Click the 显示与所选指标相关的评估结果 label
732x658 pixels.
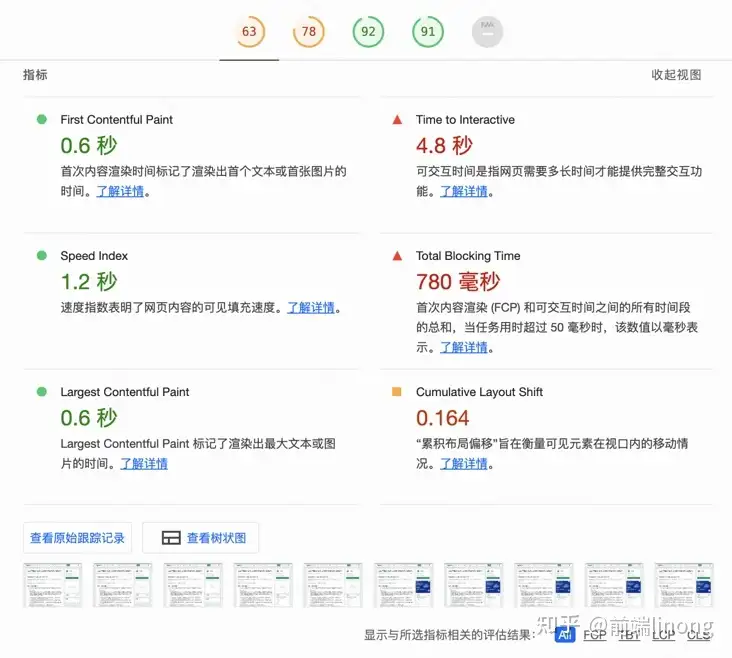[x=450, y=635]
